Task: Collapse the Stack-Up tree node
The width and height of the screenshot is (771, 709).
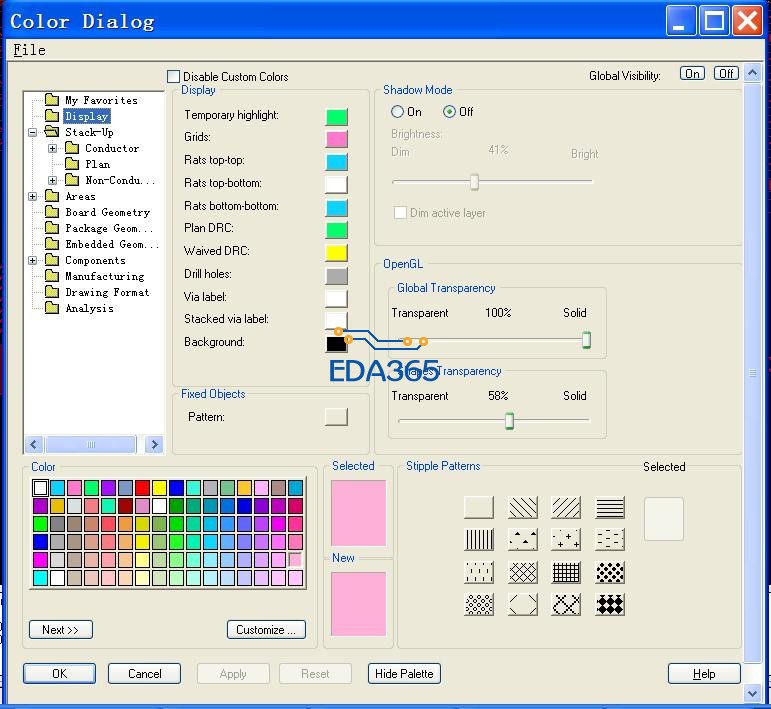Action: tap(32, 132)
